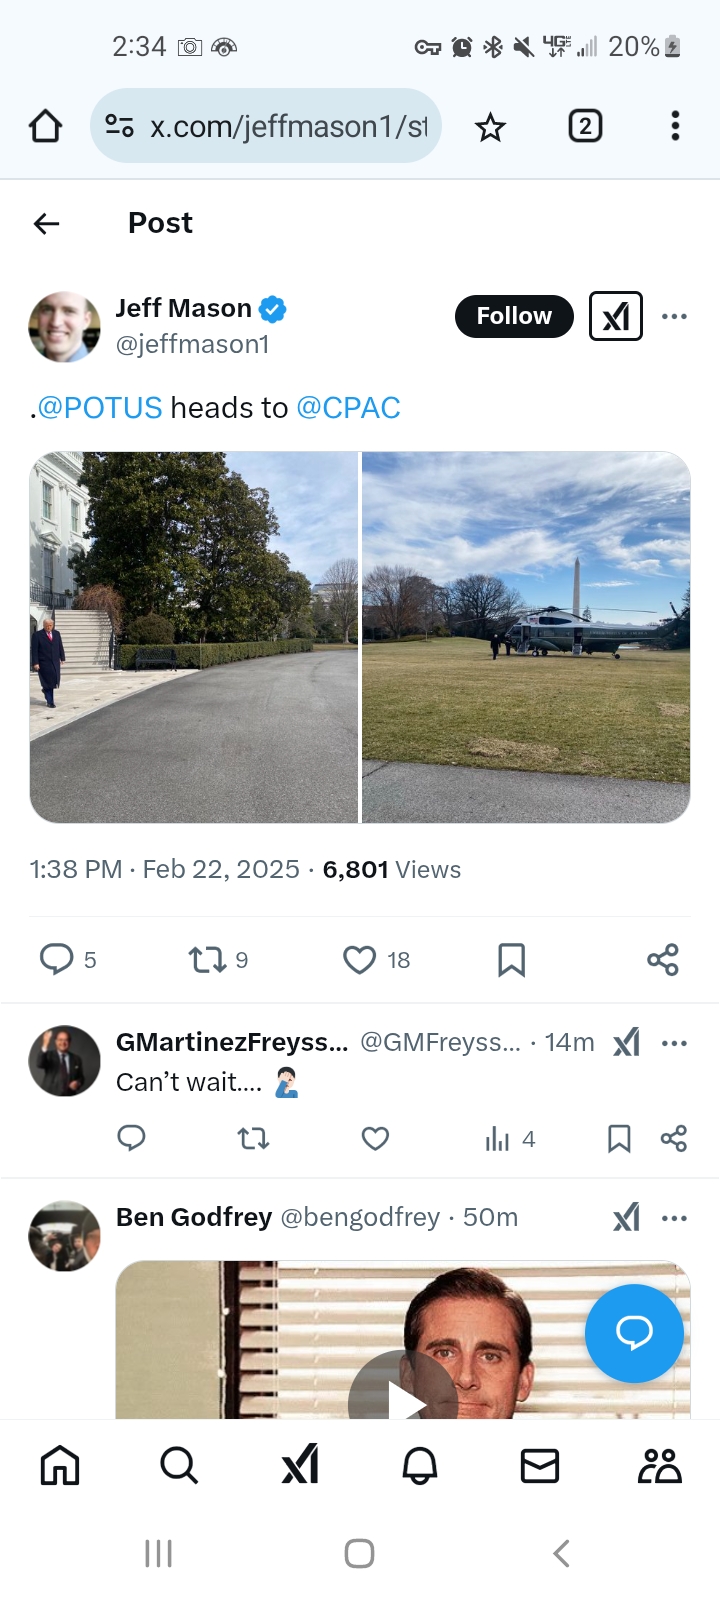The height and width of the screenshot is (1600, 720).
Task: Open the browser tab switcher
Action: [x=585, y=126]
